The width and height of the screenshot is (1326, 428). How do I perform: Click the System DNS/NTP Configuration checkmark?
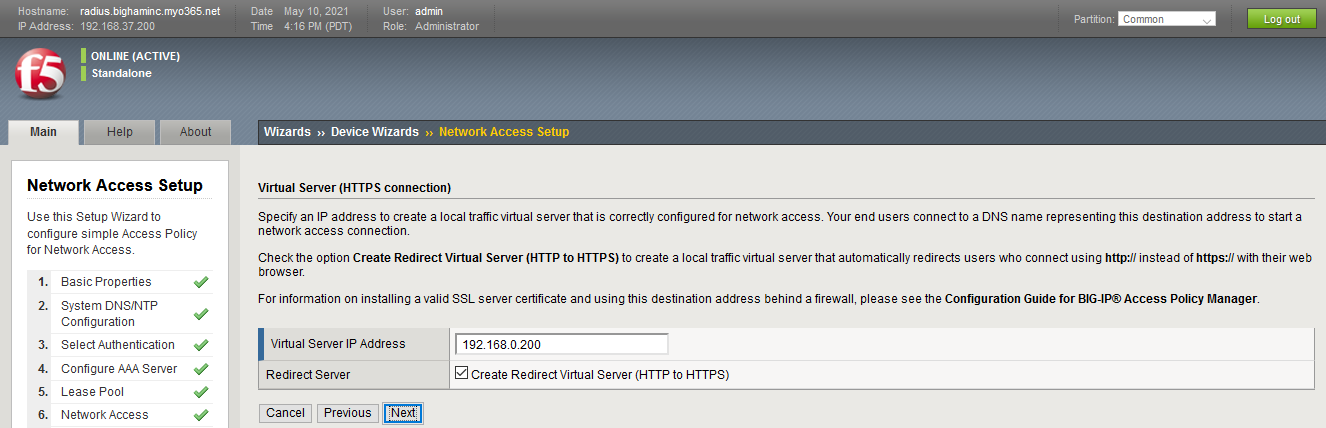200,314
